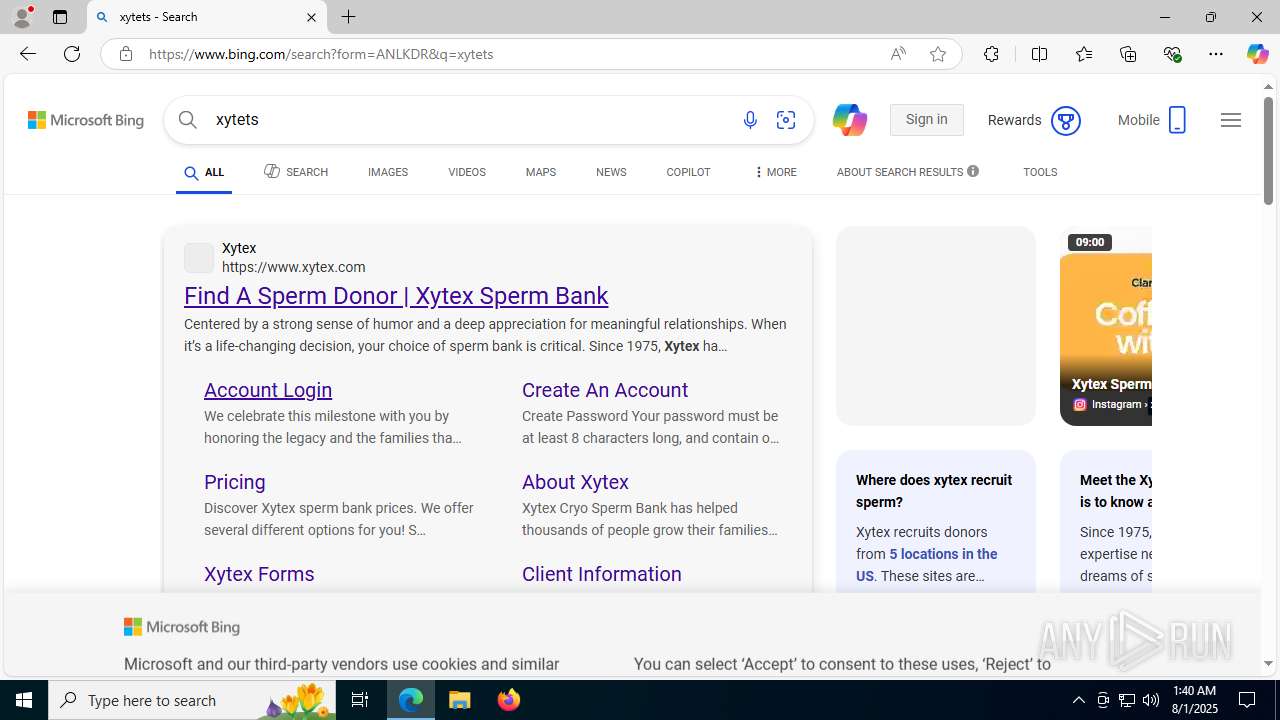The height and width of the screenshot is (720, 1280).
Task: Open Firefox from the taskbar
Action: pos(509,700)
